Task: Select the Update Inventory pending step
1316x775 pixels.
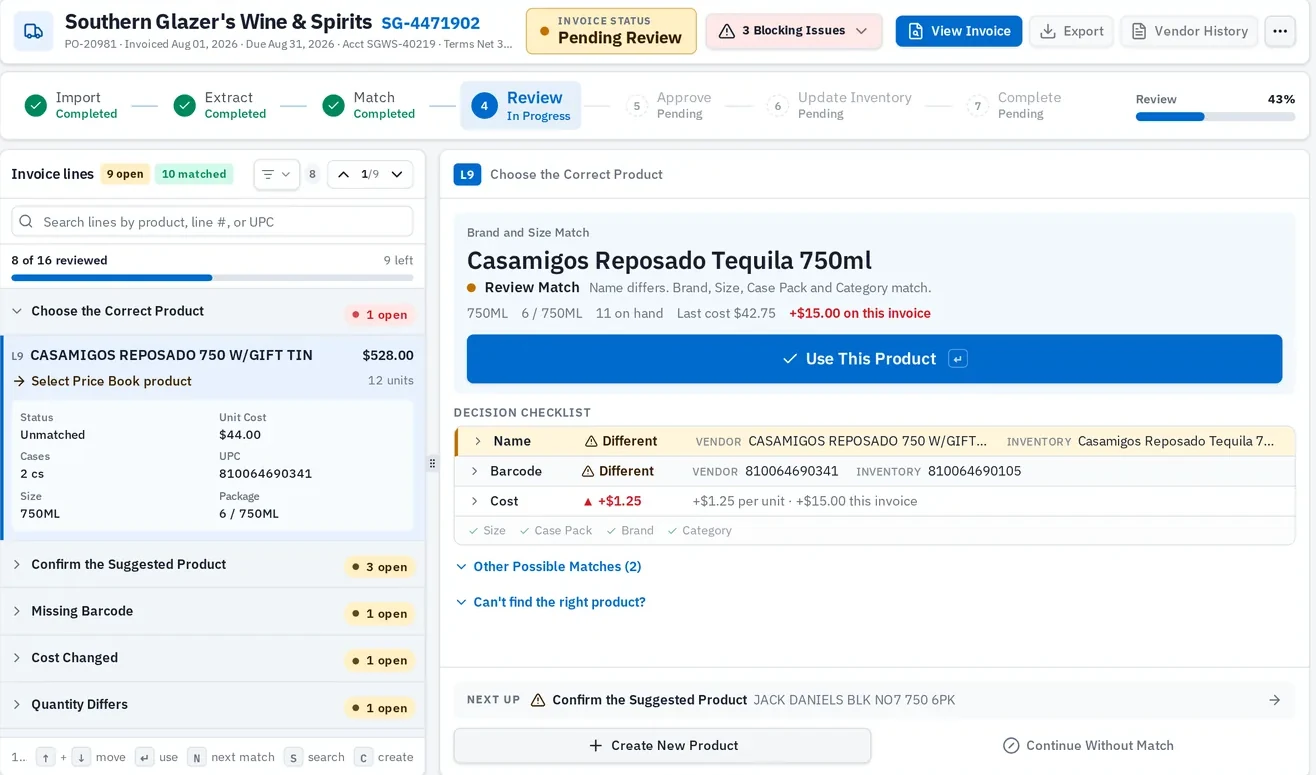Action: point(839,105)
